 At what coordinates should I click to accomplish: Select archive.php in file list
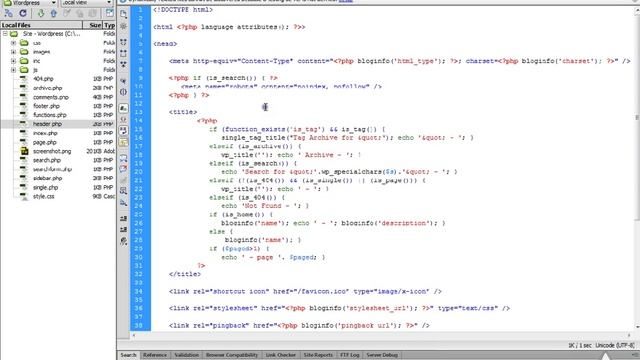tap(47, 88)
